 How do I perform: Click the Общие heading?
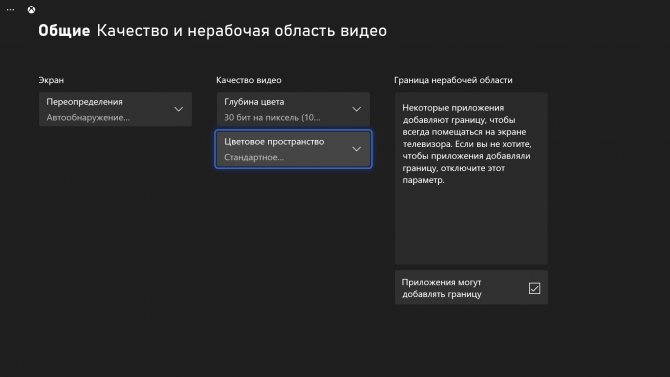(64, 31)
